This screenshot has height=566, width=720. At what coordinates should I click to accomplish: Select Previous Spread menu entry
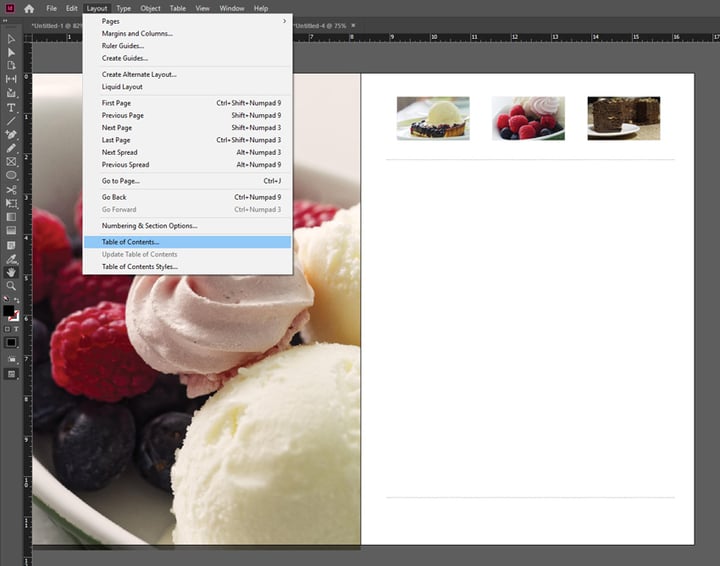pyautogui.click(x=187, y=165)
